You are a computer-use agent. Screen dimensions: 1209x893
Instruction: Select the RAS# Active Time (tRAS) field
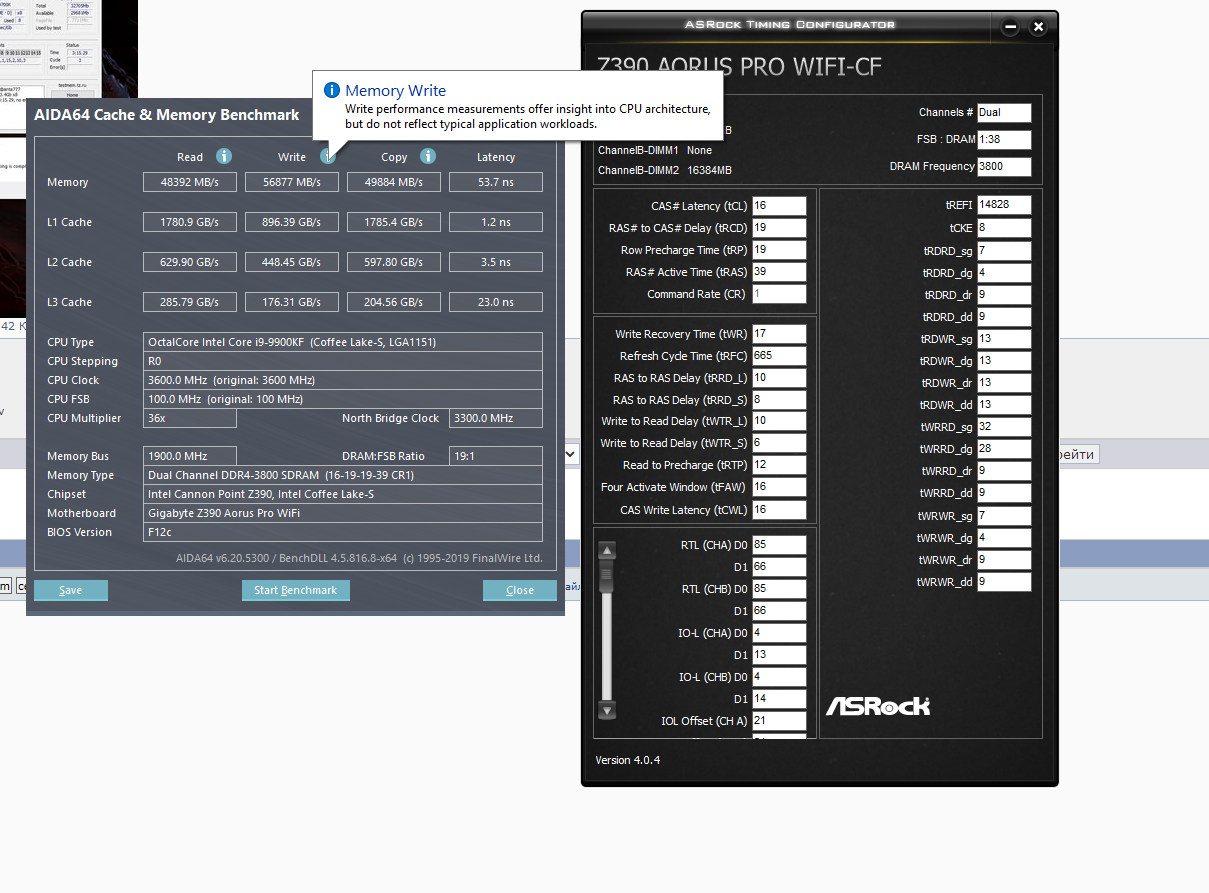click(x=779, y=272)
